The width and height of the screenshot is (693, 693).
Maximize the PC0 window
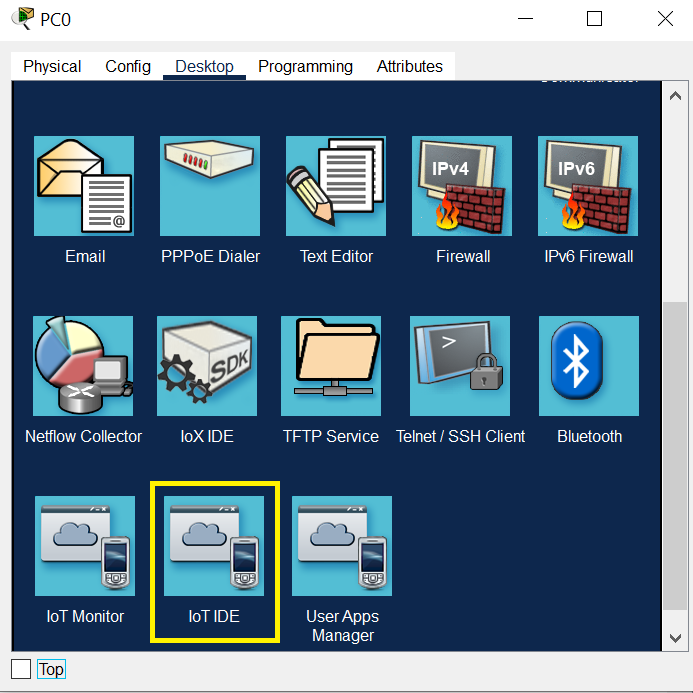pos(594,19)
